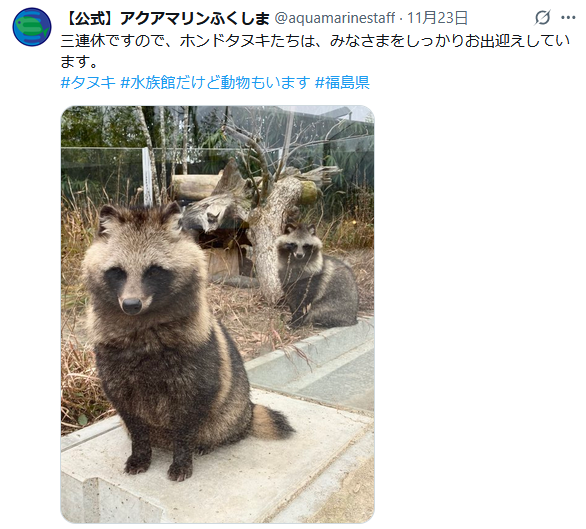586x529 pixels.
Task: Click the Grok explain-post icon
Action: (x=543, y=18)
